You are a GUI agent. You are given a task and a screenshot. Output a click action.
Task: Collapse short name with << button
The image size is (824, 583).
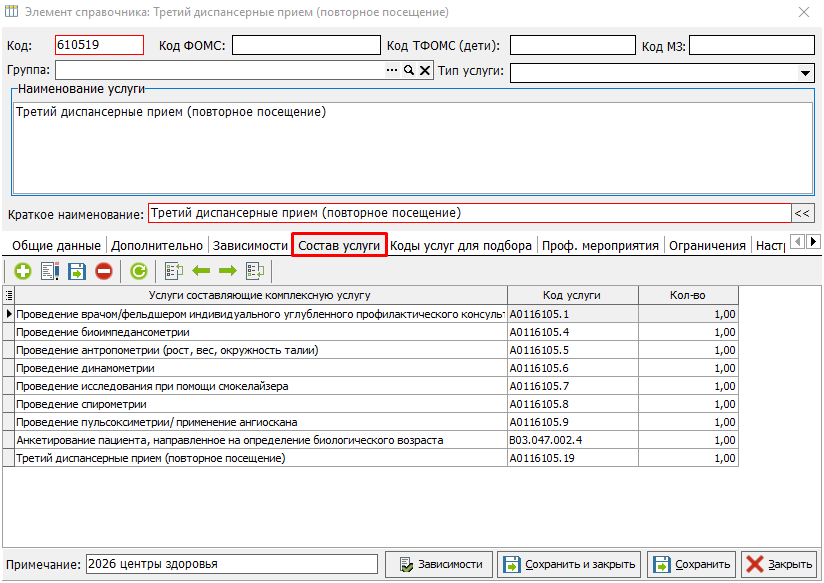pyautogui.click(x=803, y=213)
